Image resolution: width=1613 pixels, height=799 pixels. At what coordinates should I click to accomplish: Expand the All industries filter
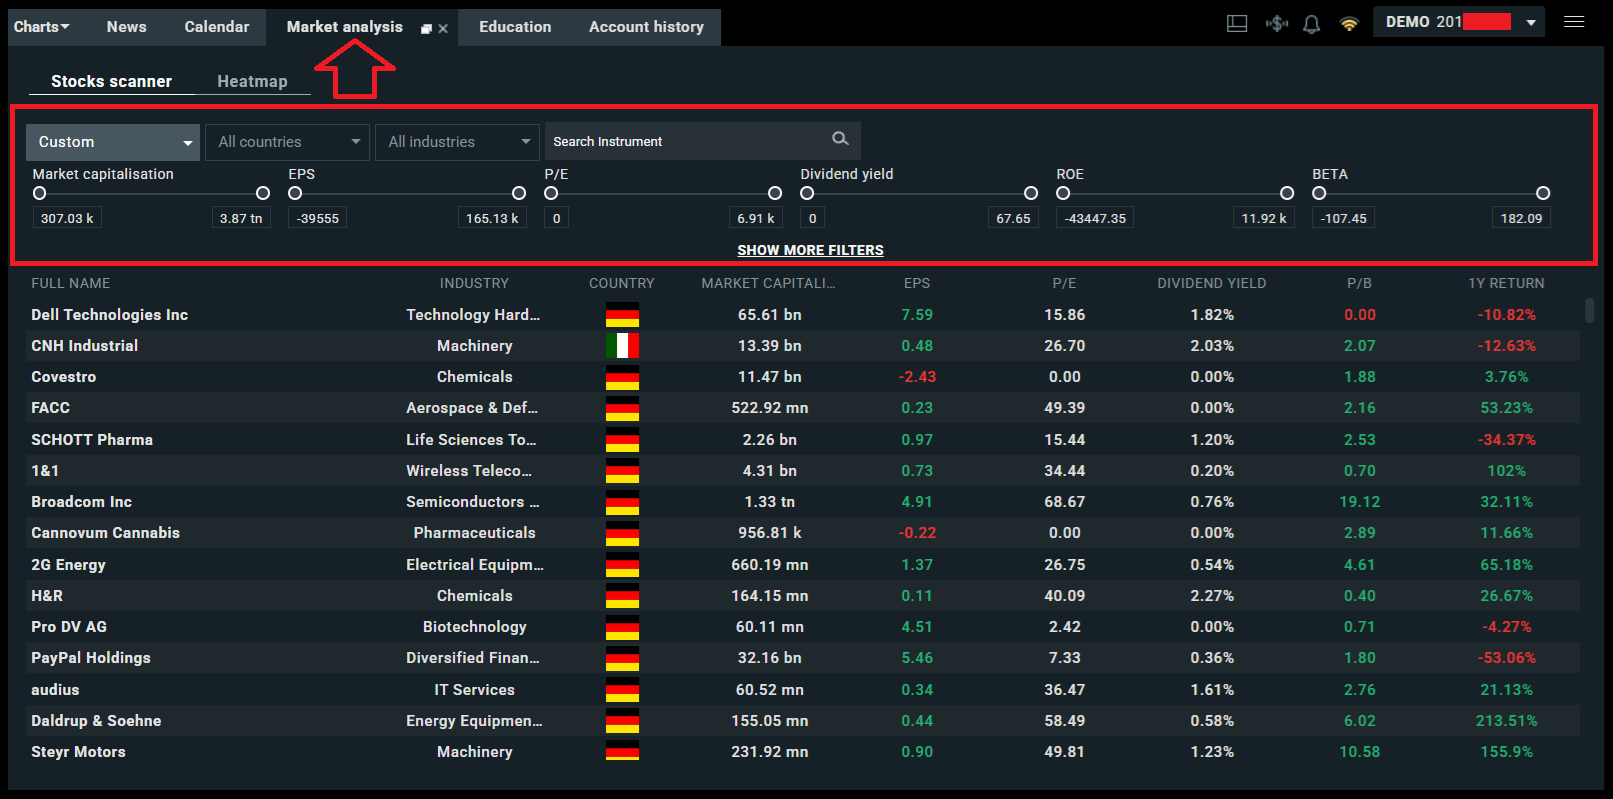(458, 142)
